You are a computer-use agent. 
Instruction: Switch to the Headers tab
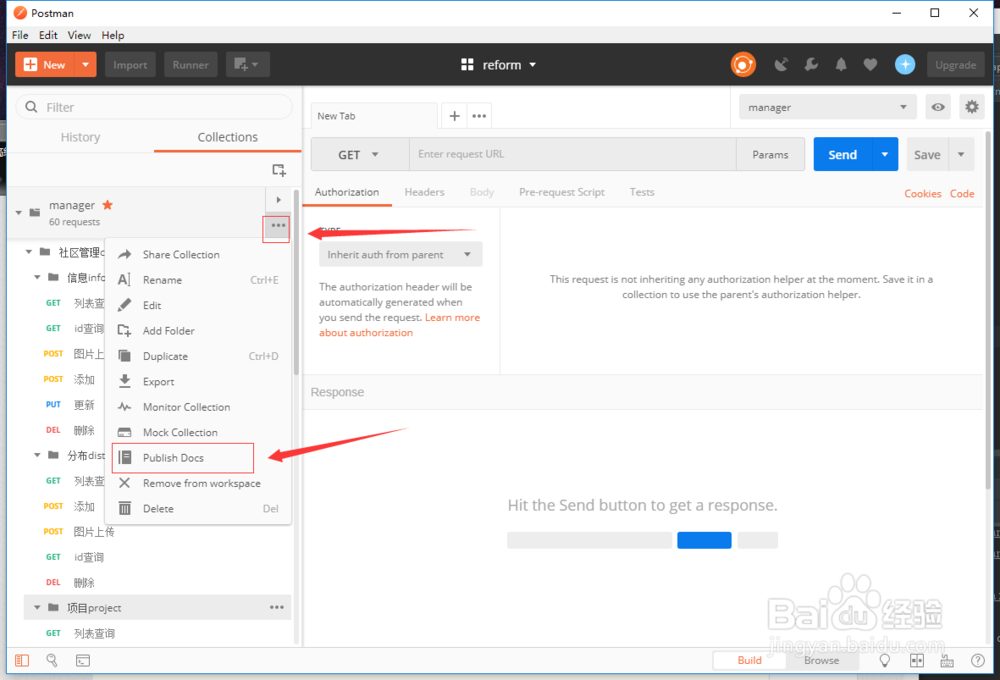pyautogui.click(x=424, y=192)
